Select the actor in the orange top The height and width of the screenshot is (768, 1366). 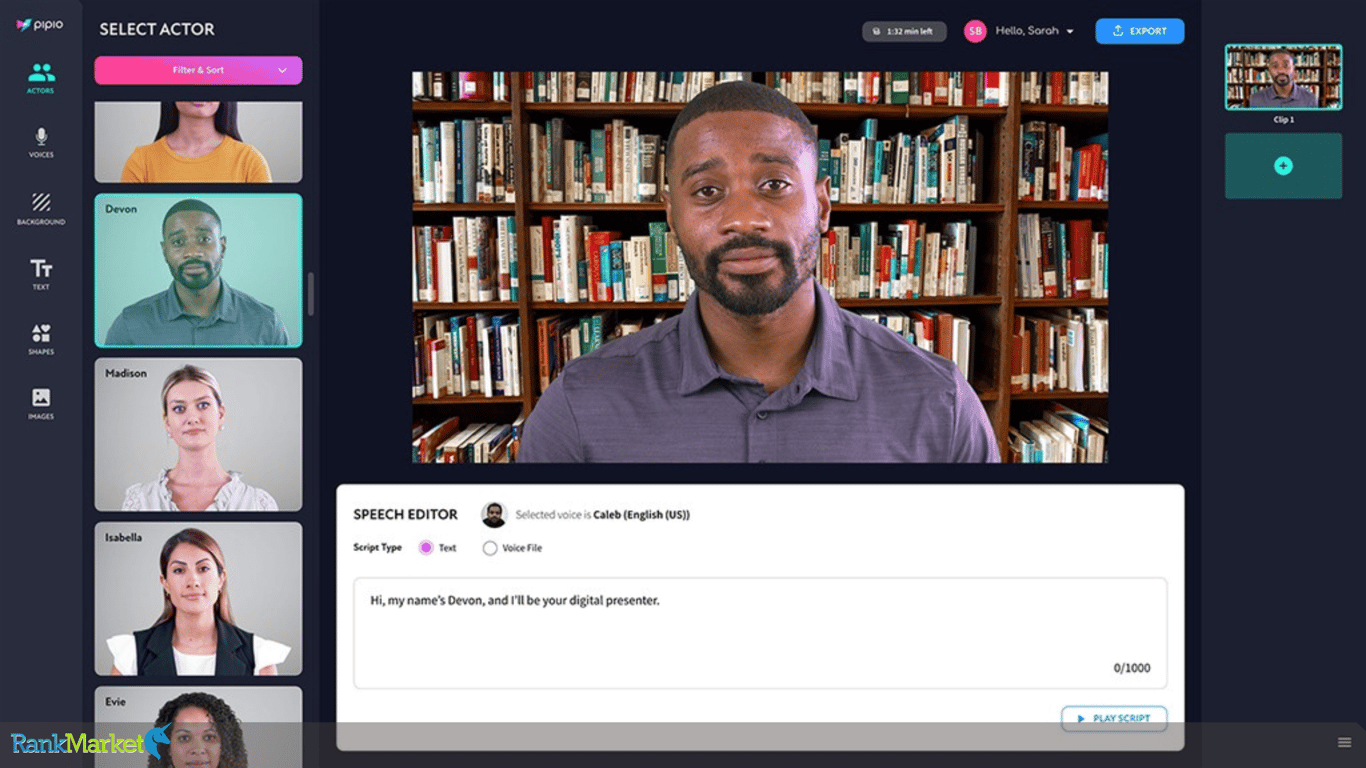pos(198,141)
